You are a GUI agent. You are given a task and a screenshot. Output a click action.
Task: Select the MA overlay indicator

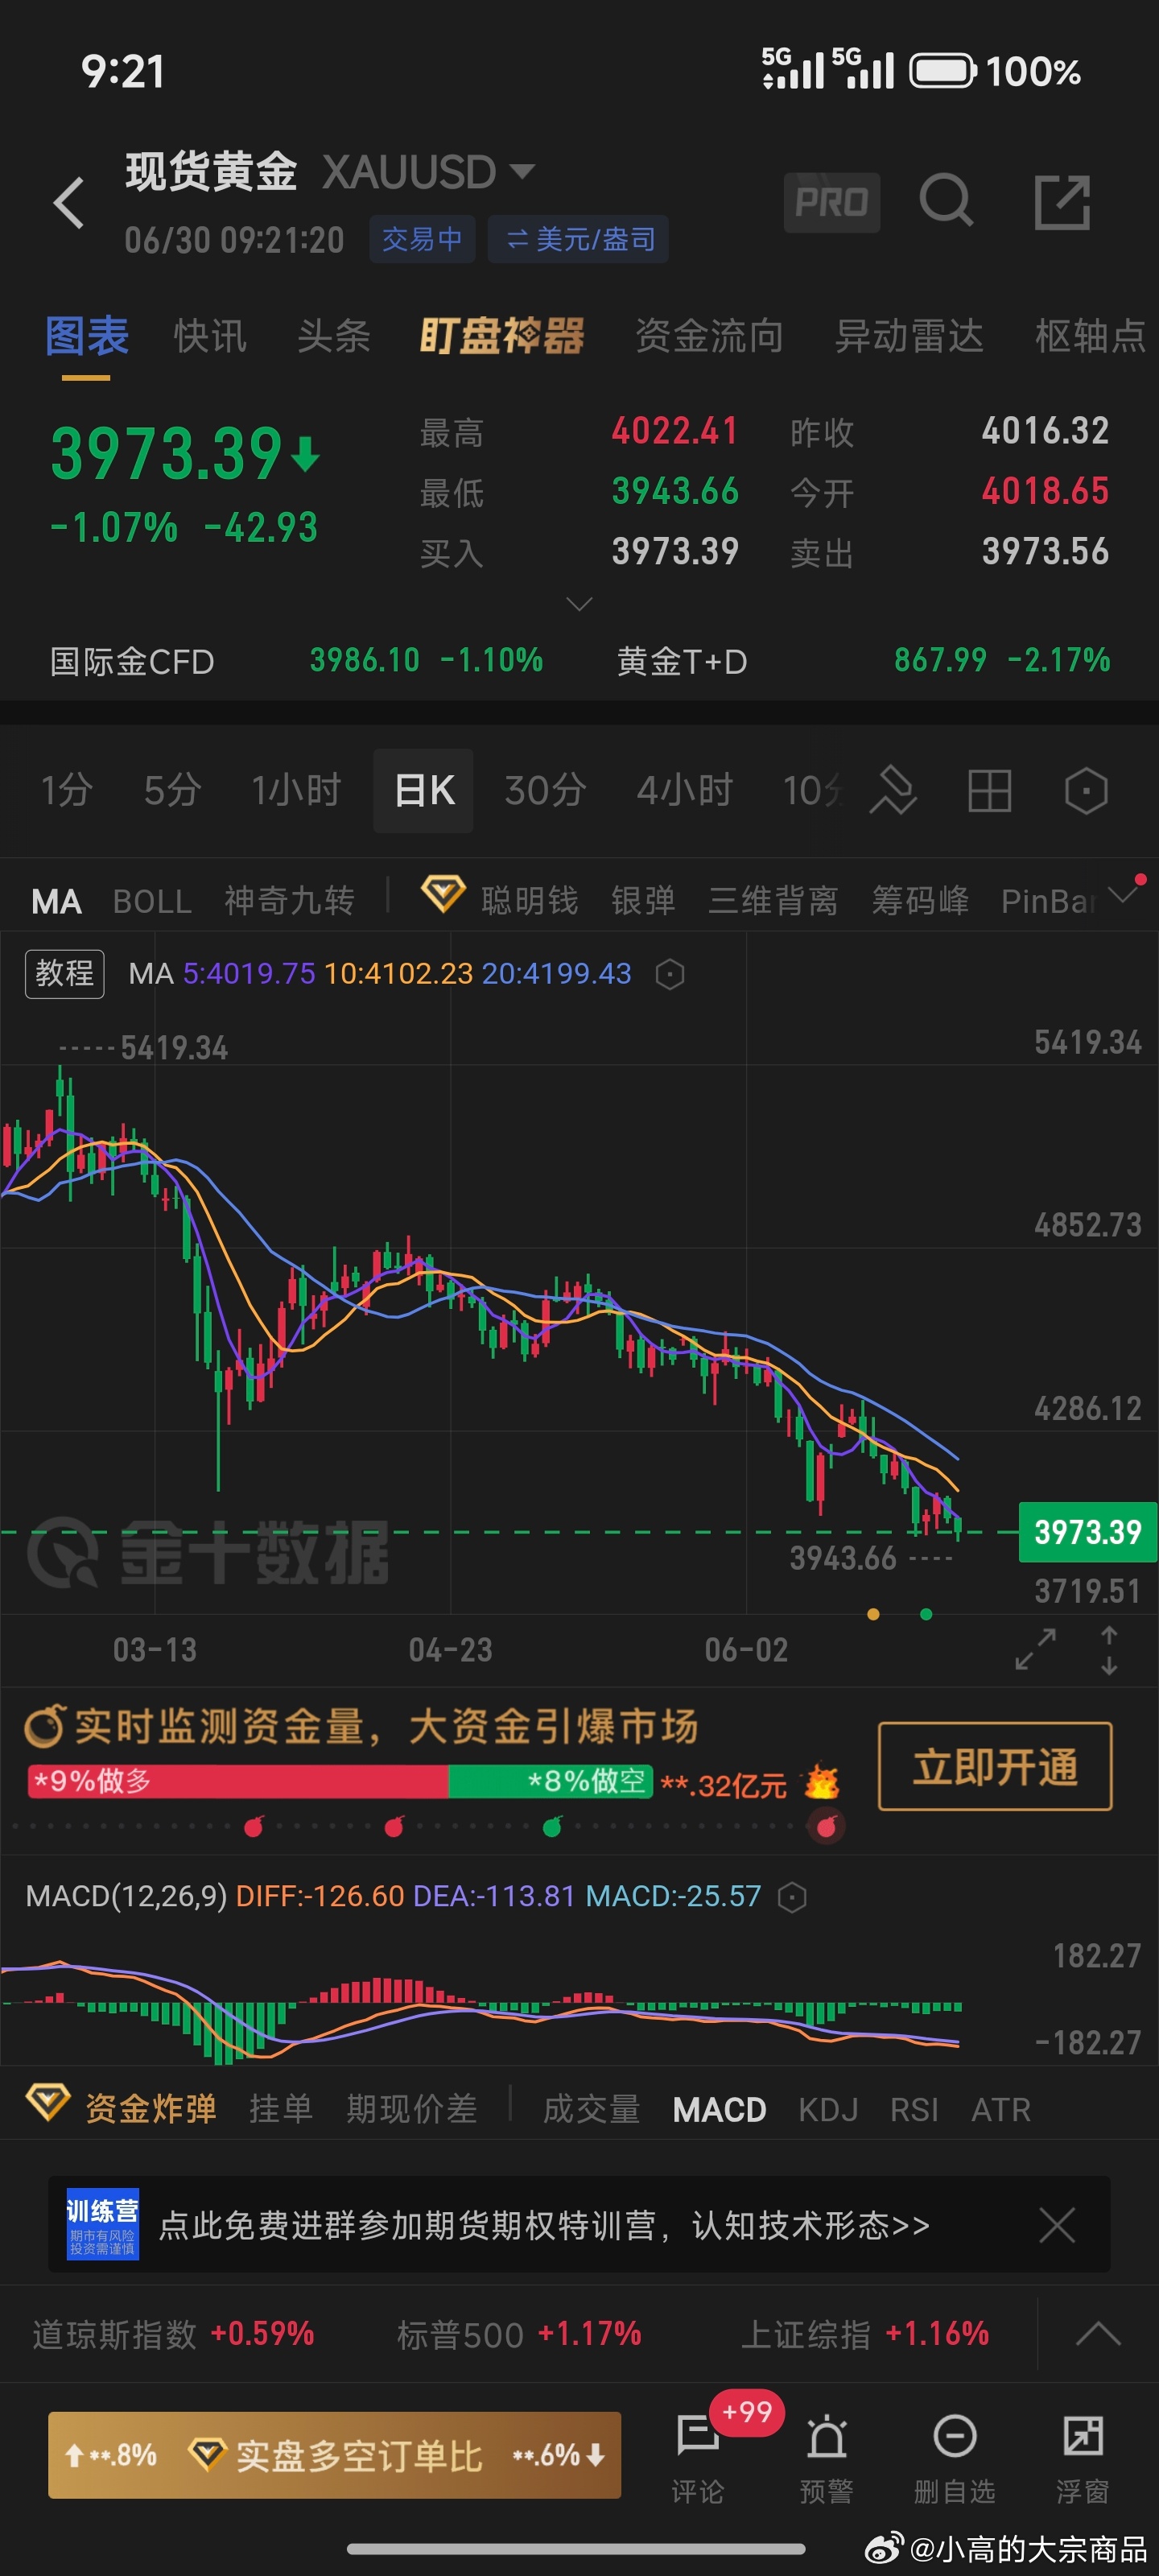pos(56,902)
